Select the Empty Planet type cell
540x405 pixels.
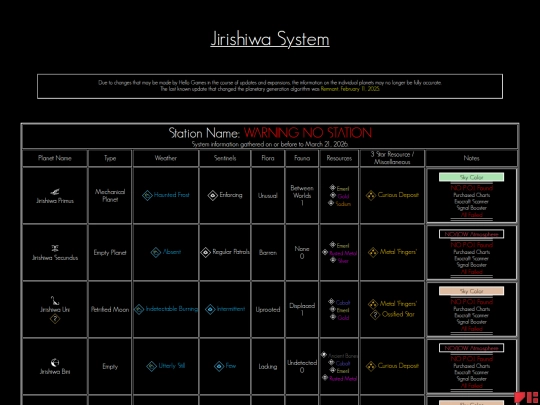[x=110, y=252]
